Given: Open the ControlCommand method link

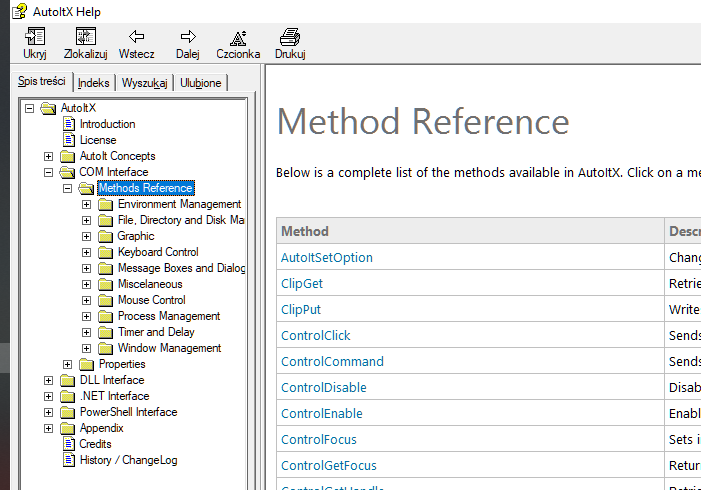Looking at the screenshot, I should (332, 361).
